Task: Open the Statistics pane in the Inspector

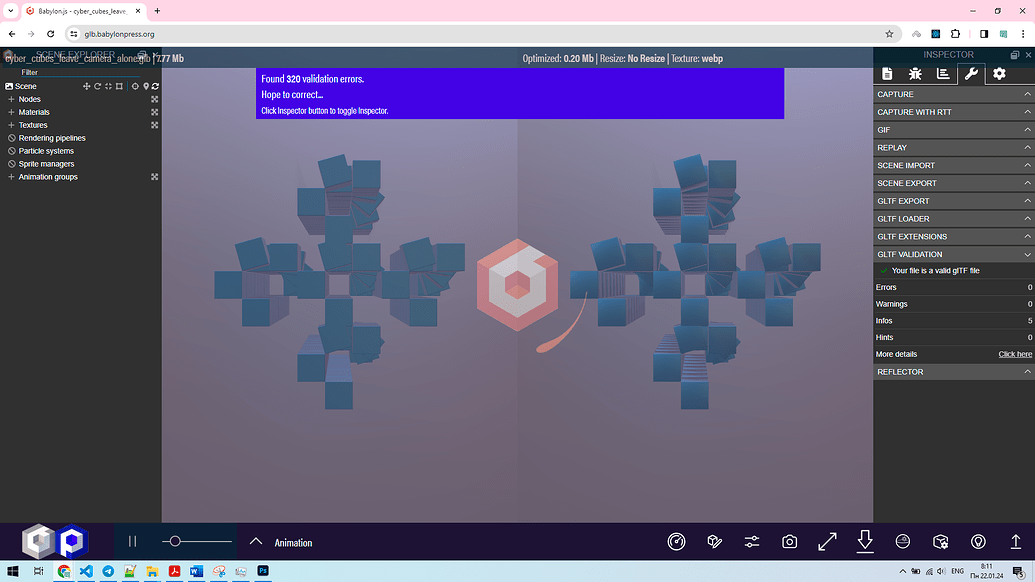Action: tap(942, 72)
